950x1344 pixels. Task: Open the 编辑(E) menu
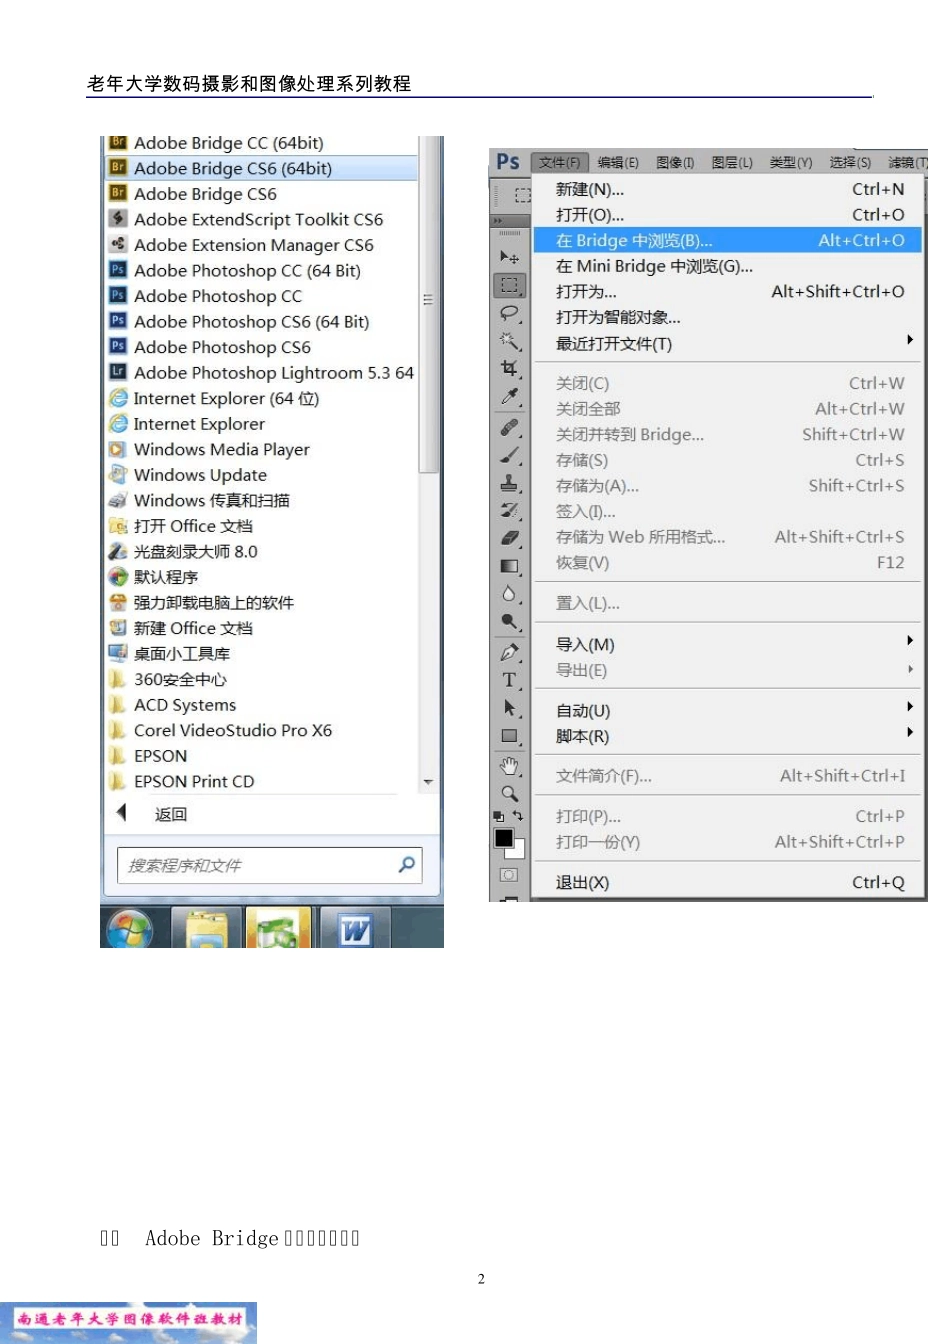pos(618,162)
